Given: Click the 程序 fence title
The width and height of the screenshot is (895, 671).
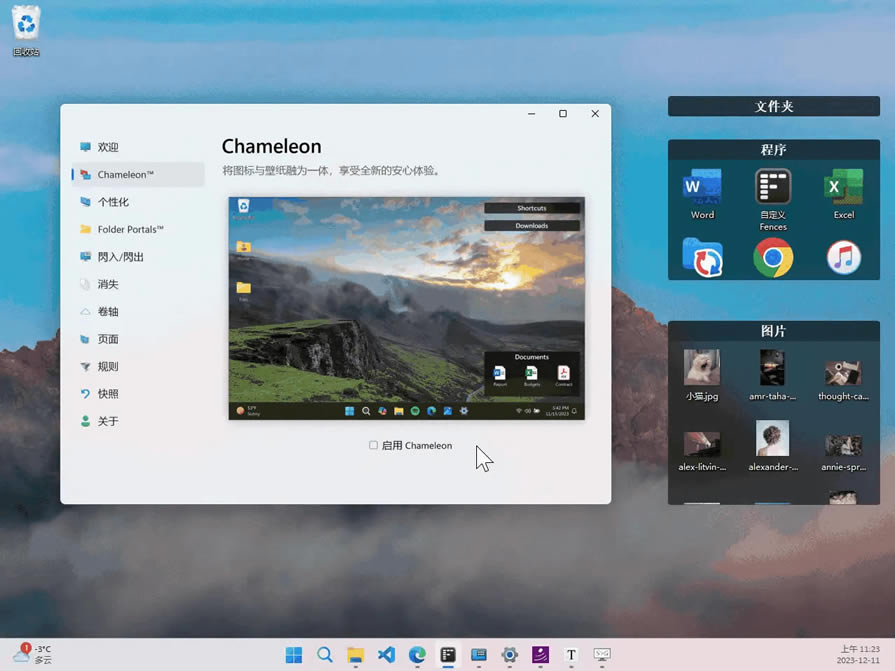Looking at the screenshot, I should click(774, 149).
